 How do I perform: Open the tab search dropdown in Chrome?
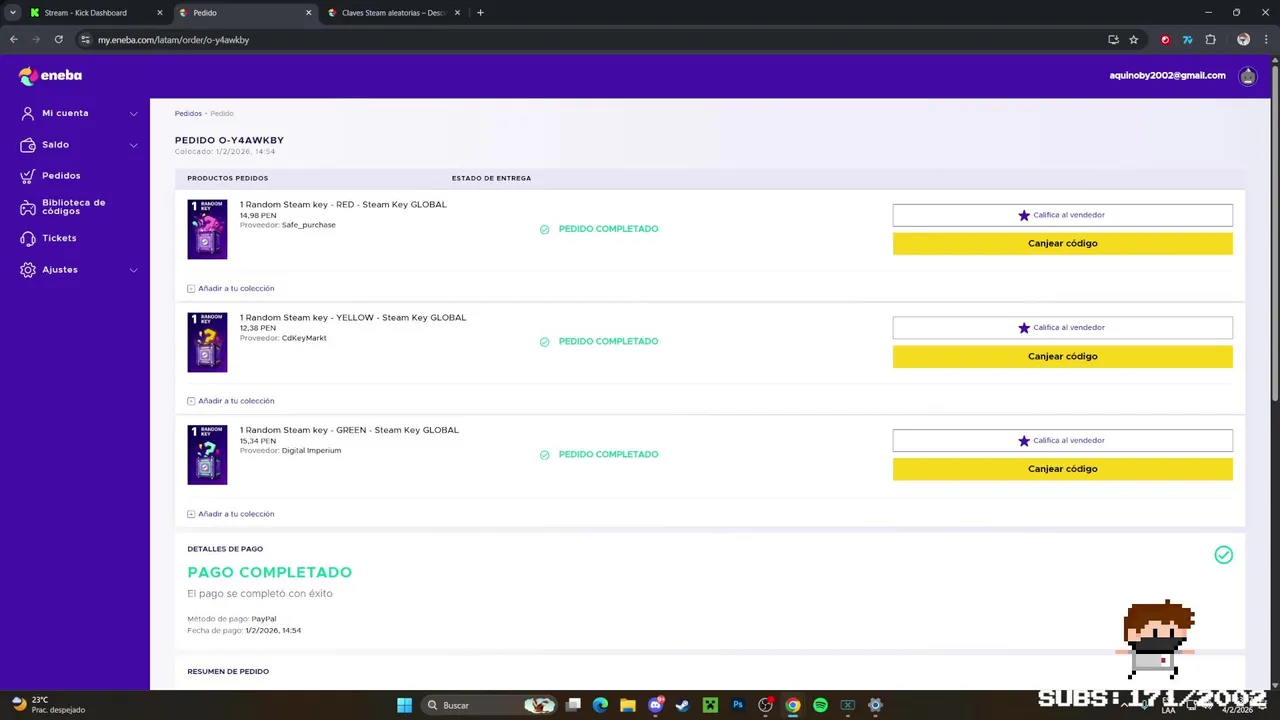tap(13, 13)
